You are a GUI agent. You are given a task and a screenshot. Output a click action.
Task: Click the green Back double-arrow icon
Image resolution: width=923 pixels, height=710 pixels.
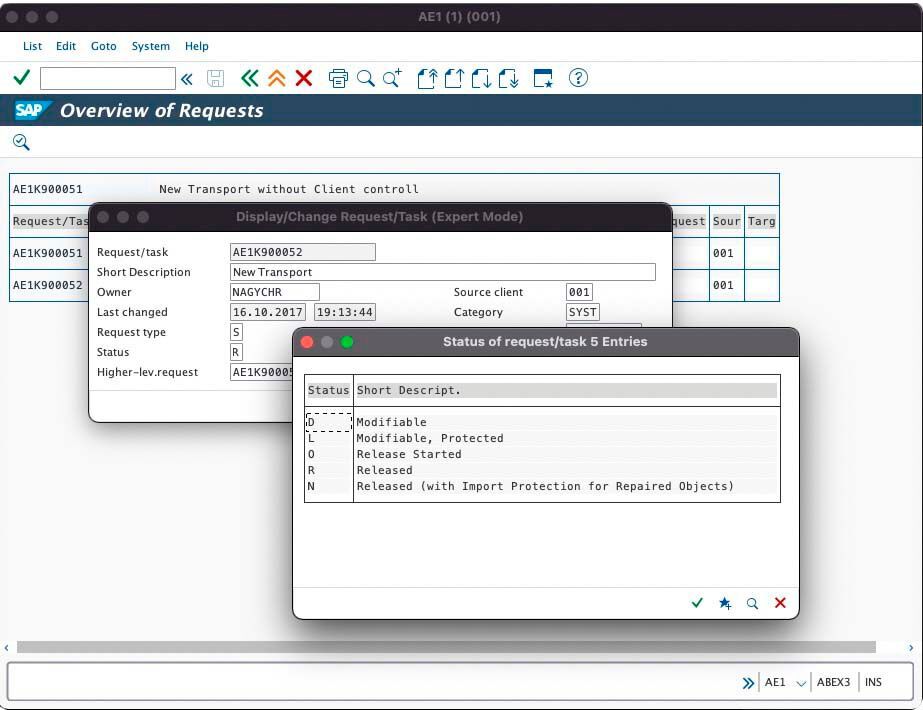[x=249, y=78]
